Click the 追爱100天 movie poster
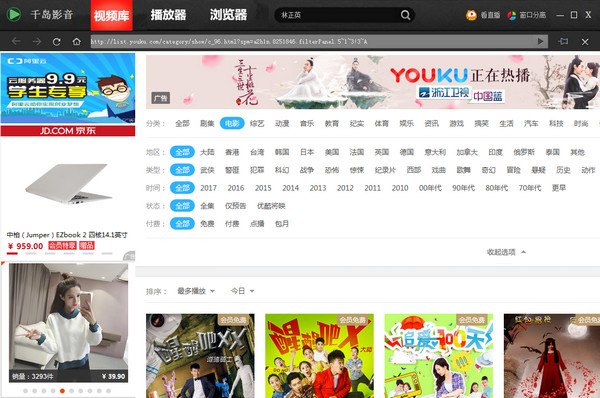Screen dimensions: 600x398 point(439,356)
